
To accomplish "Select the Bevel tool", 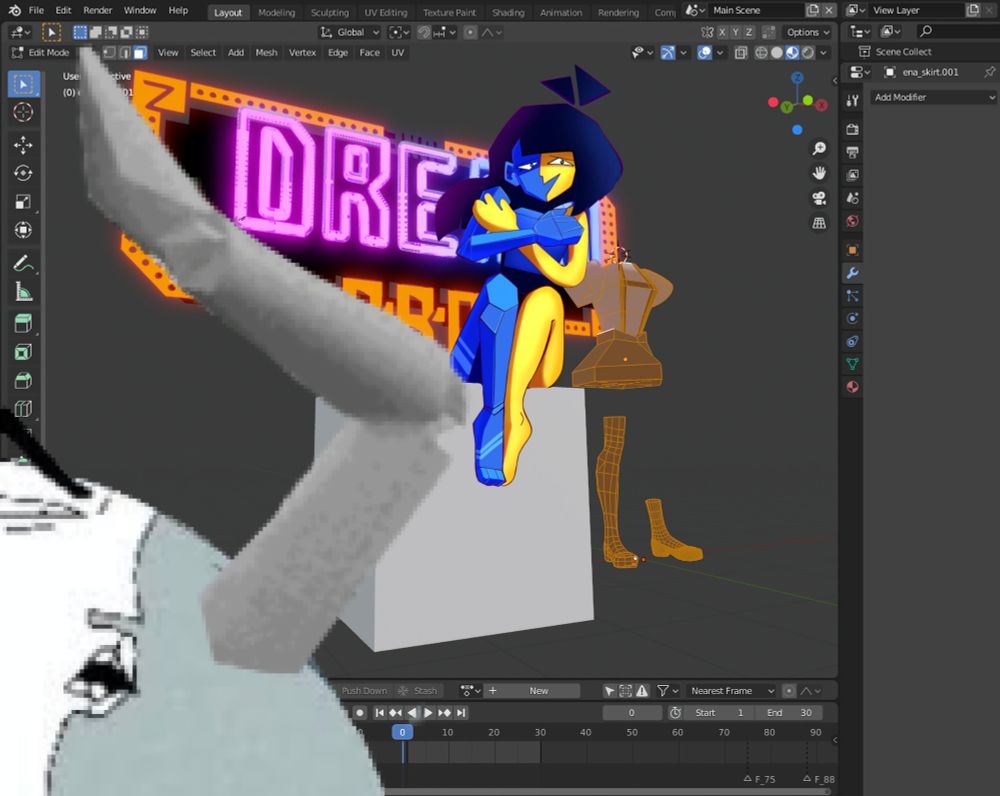I will coord(24,381).
